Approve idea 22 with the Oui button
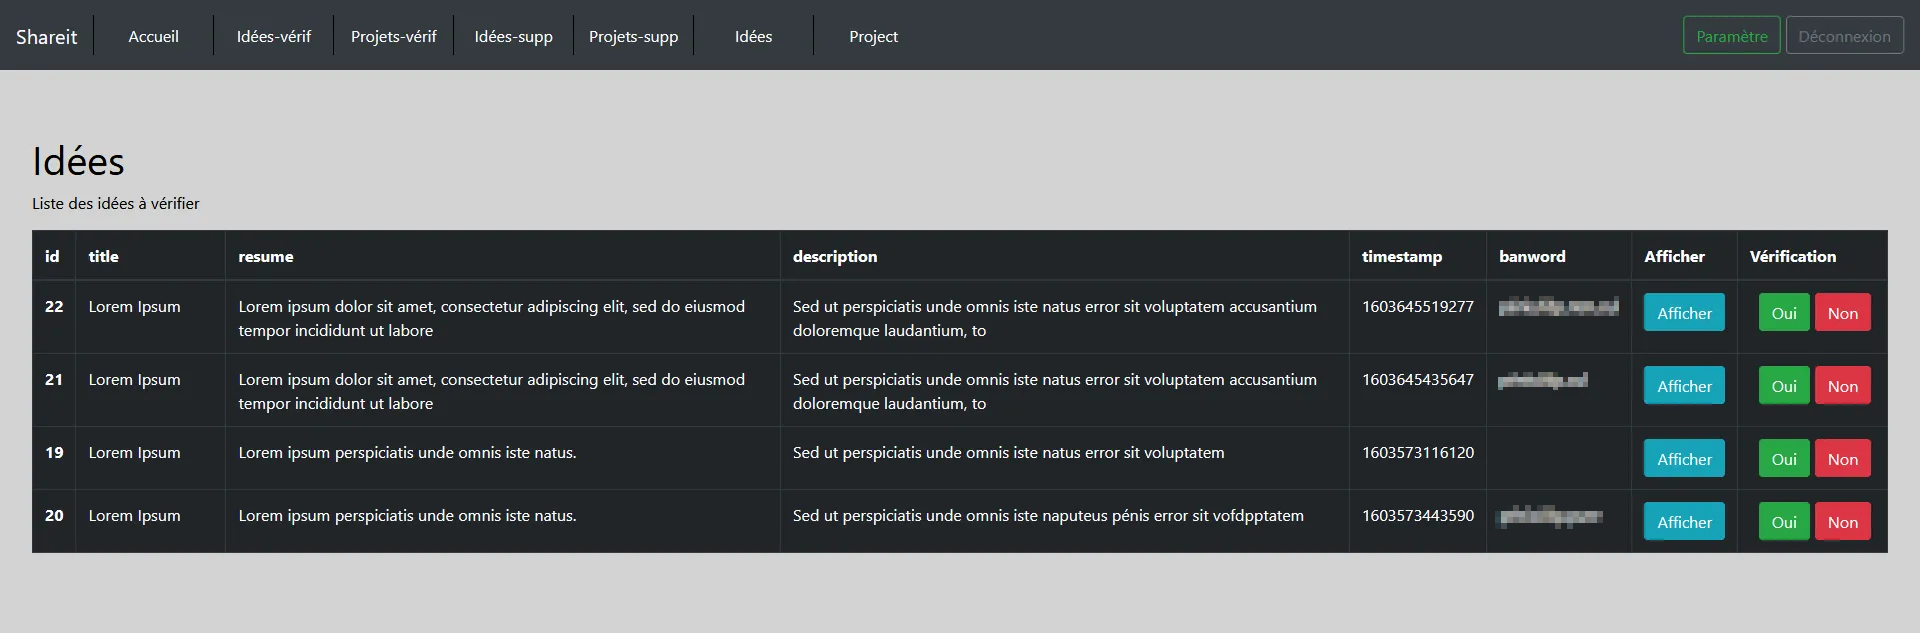 (1784, 313)
